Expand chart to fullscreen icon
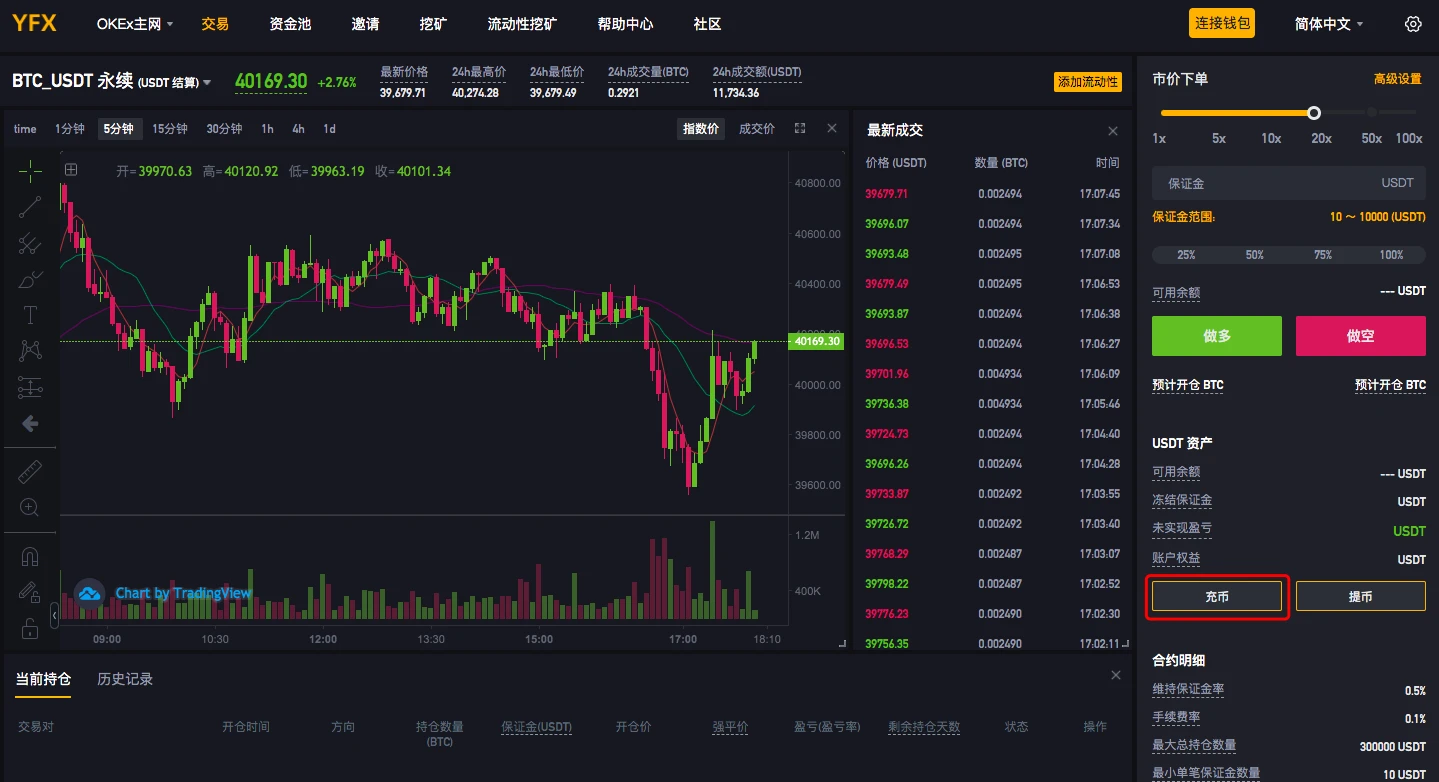Image resolution: width=1439 pixels, height=782 pixels. pyautogui.click(x=800, y=128)
